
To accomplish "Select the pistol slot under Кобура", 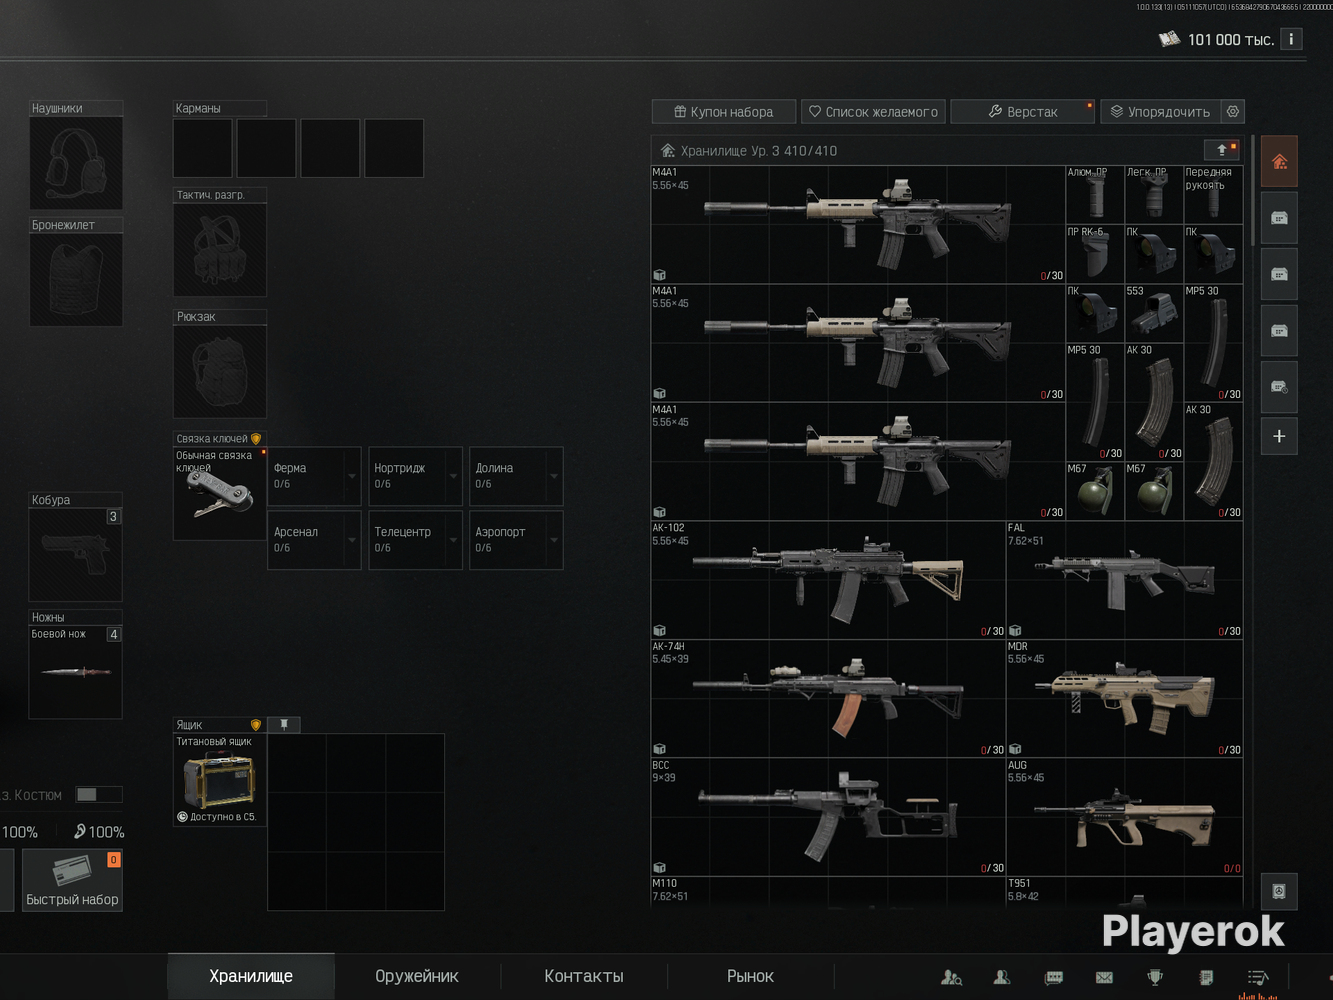I will (x=76, y=555).
